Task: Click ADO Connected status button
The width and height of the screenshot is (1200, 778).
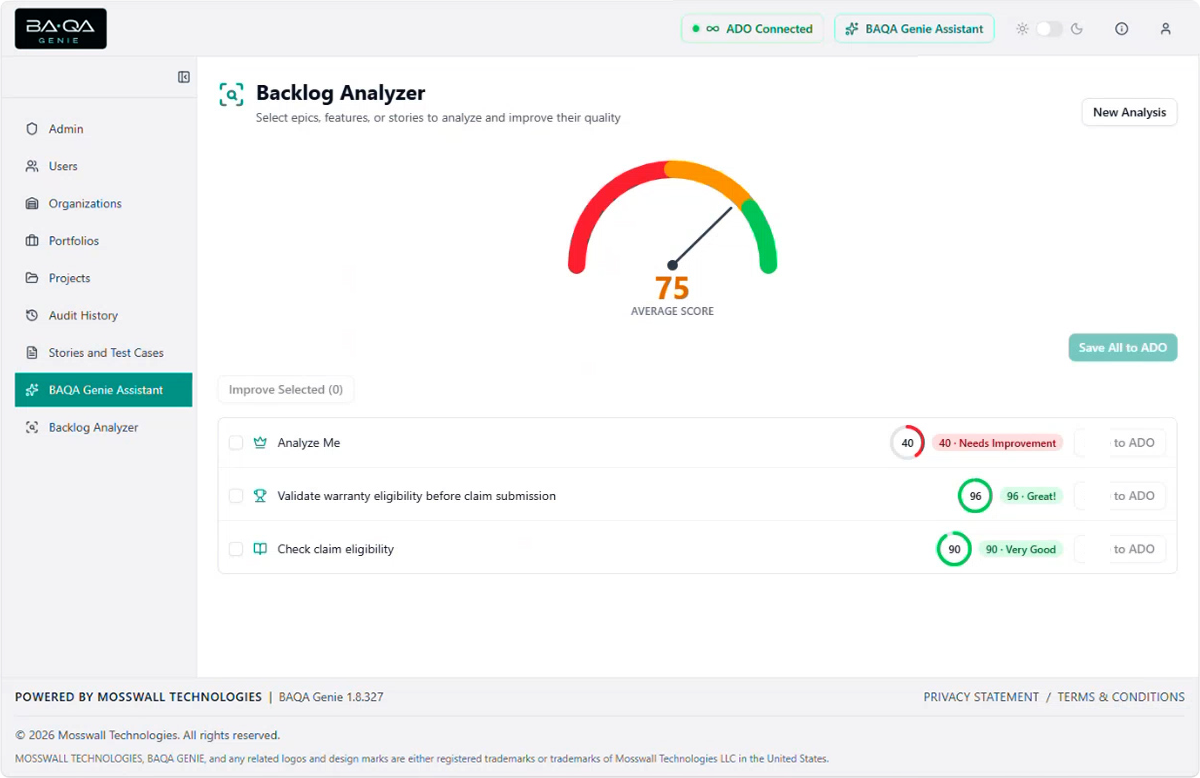Action: [x=752, y=29]
